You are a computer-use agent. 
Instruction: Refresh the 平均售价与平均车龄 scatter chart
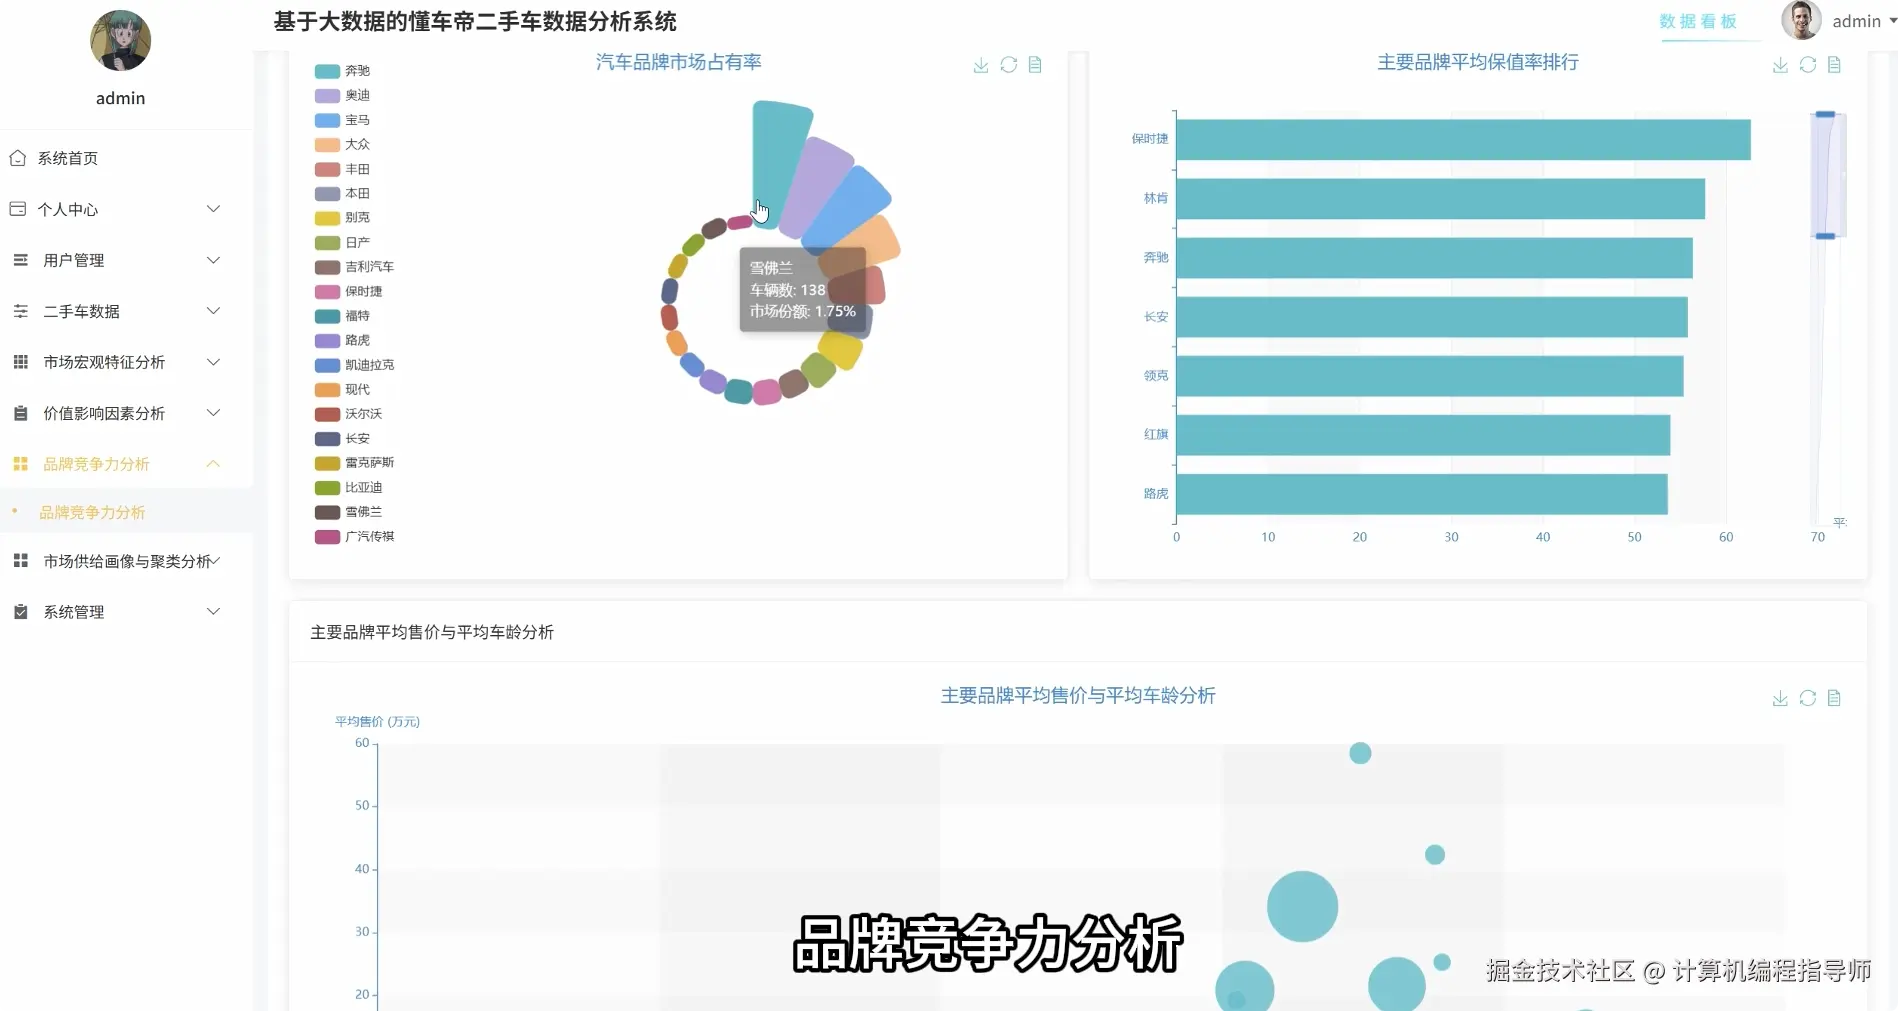point(1807,698)
